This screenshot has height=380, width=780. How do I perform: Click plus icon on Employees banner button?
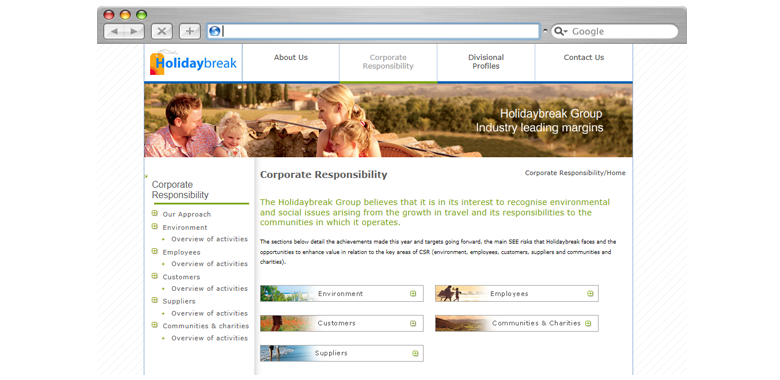(590, 293)
